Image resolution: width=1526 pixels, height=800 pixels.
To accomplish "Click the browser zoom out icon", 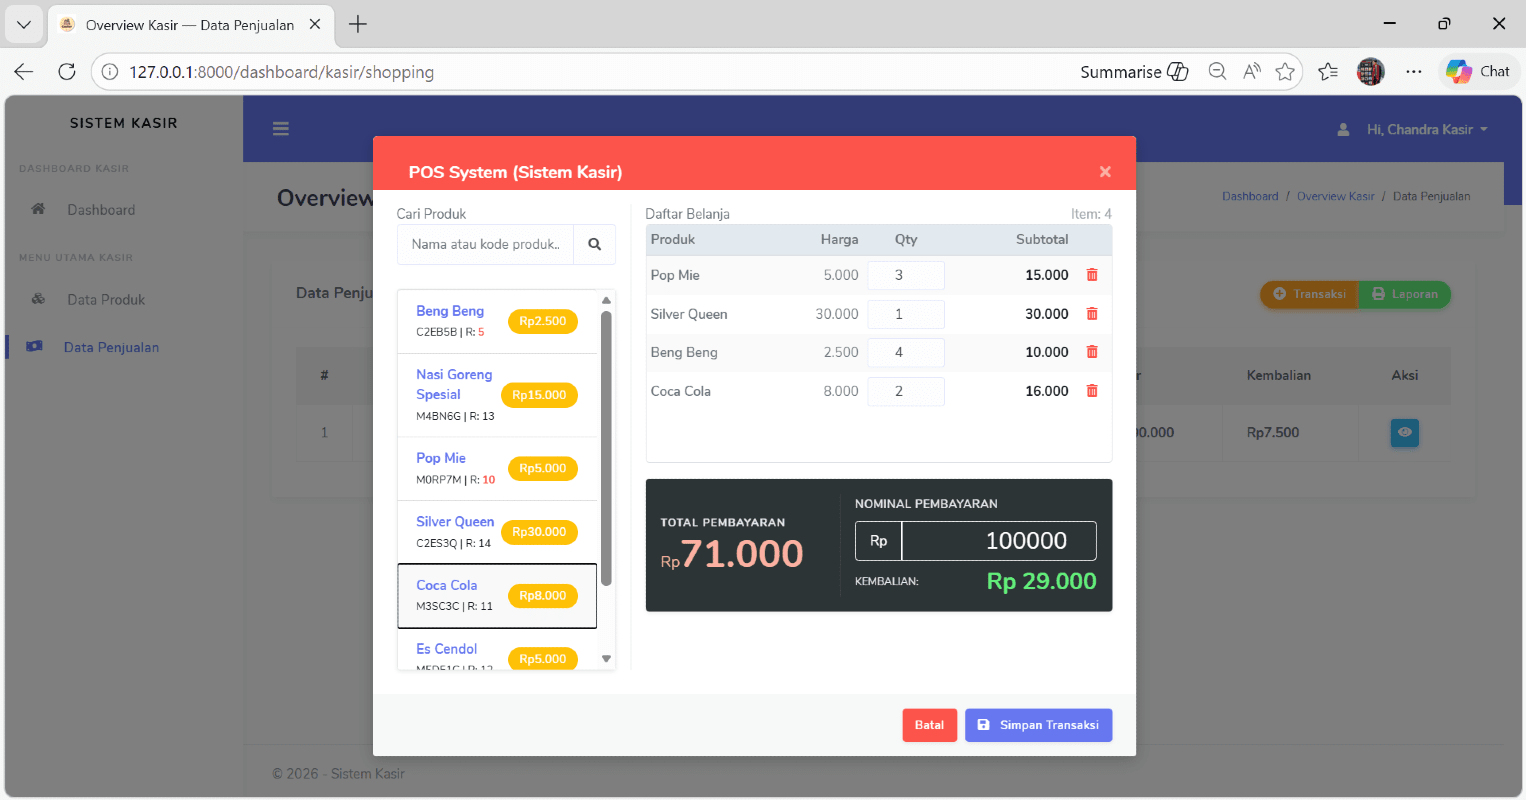I will pyautogui.click(x=1217, y=72).
